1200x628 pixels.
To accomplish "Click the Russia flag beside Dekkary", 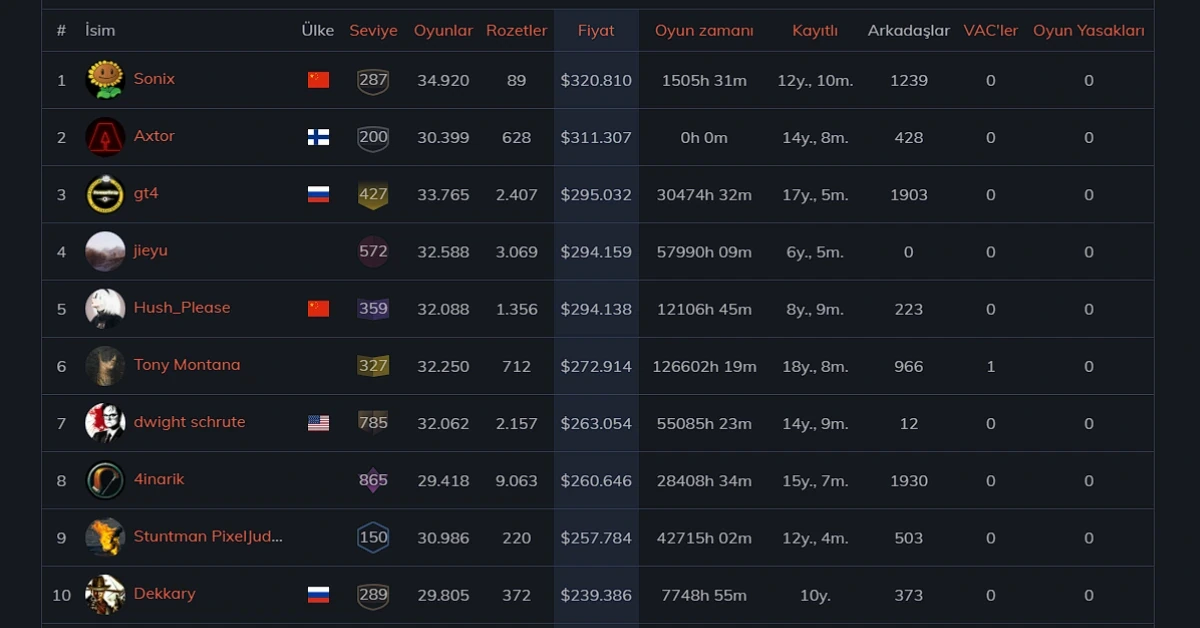I will click(318, 594).
